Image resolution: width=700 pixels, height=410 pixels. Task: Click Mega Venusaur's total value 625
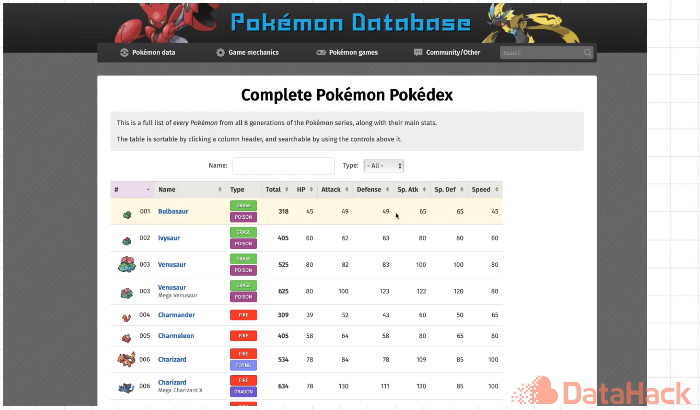(283, 291)
